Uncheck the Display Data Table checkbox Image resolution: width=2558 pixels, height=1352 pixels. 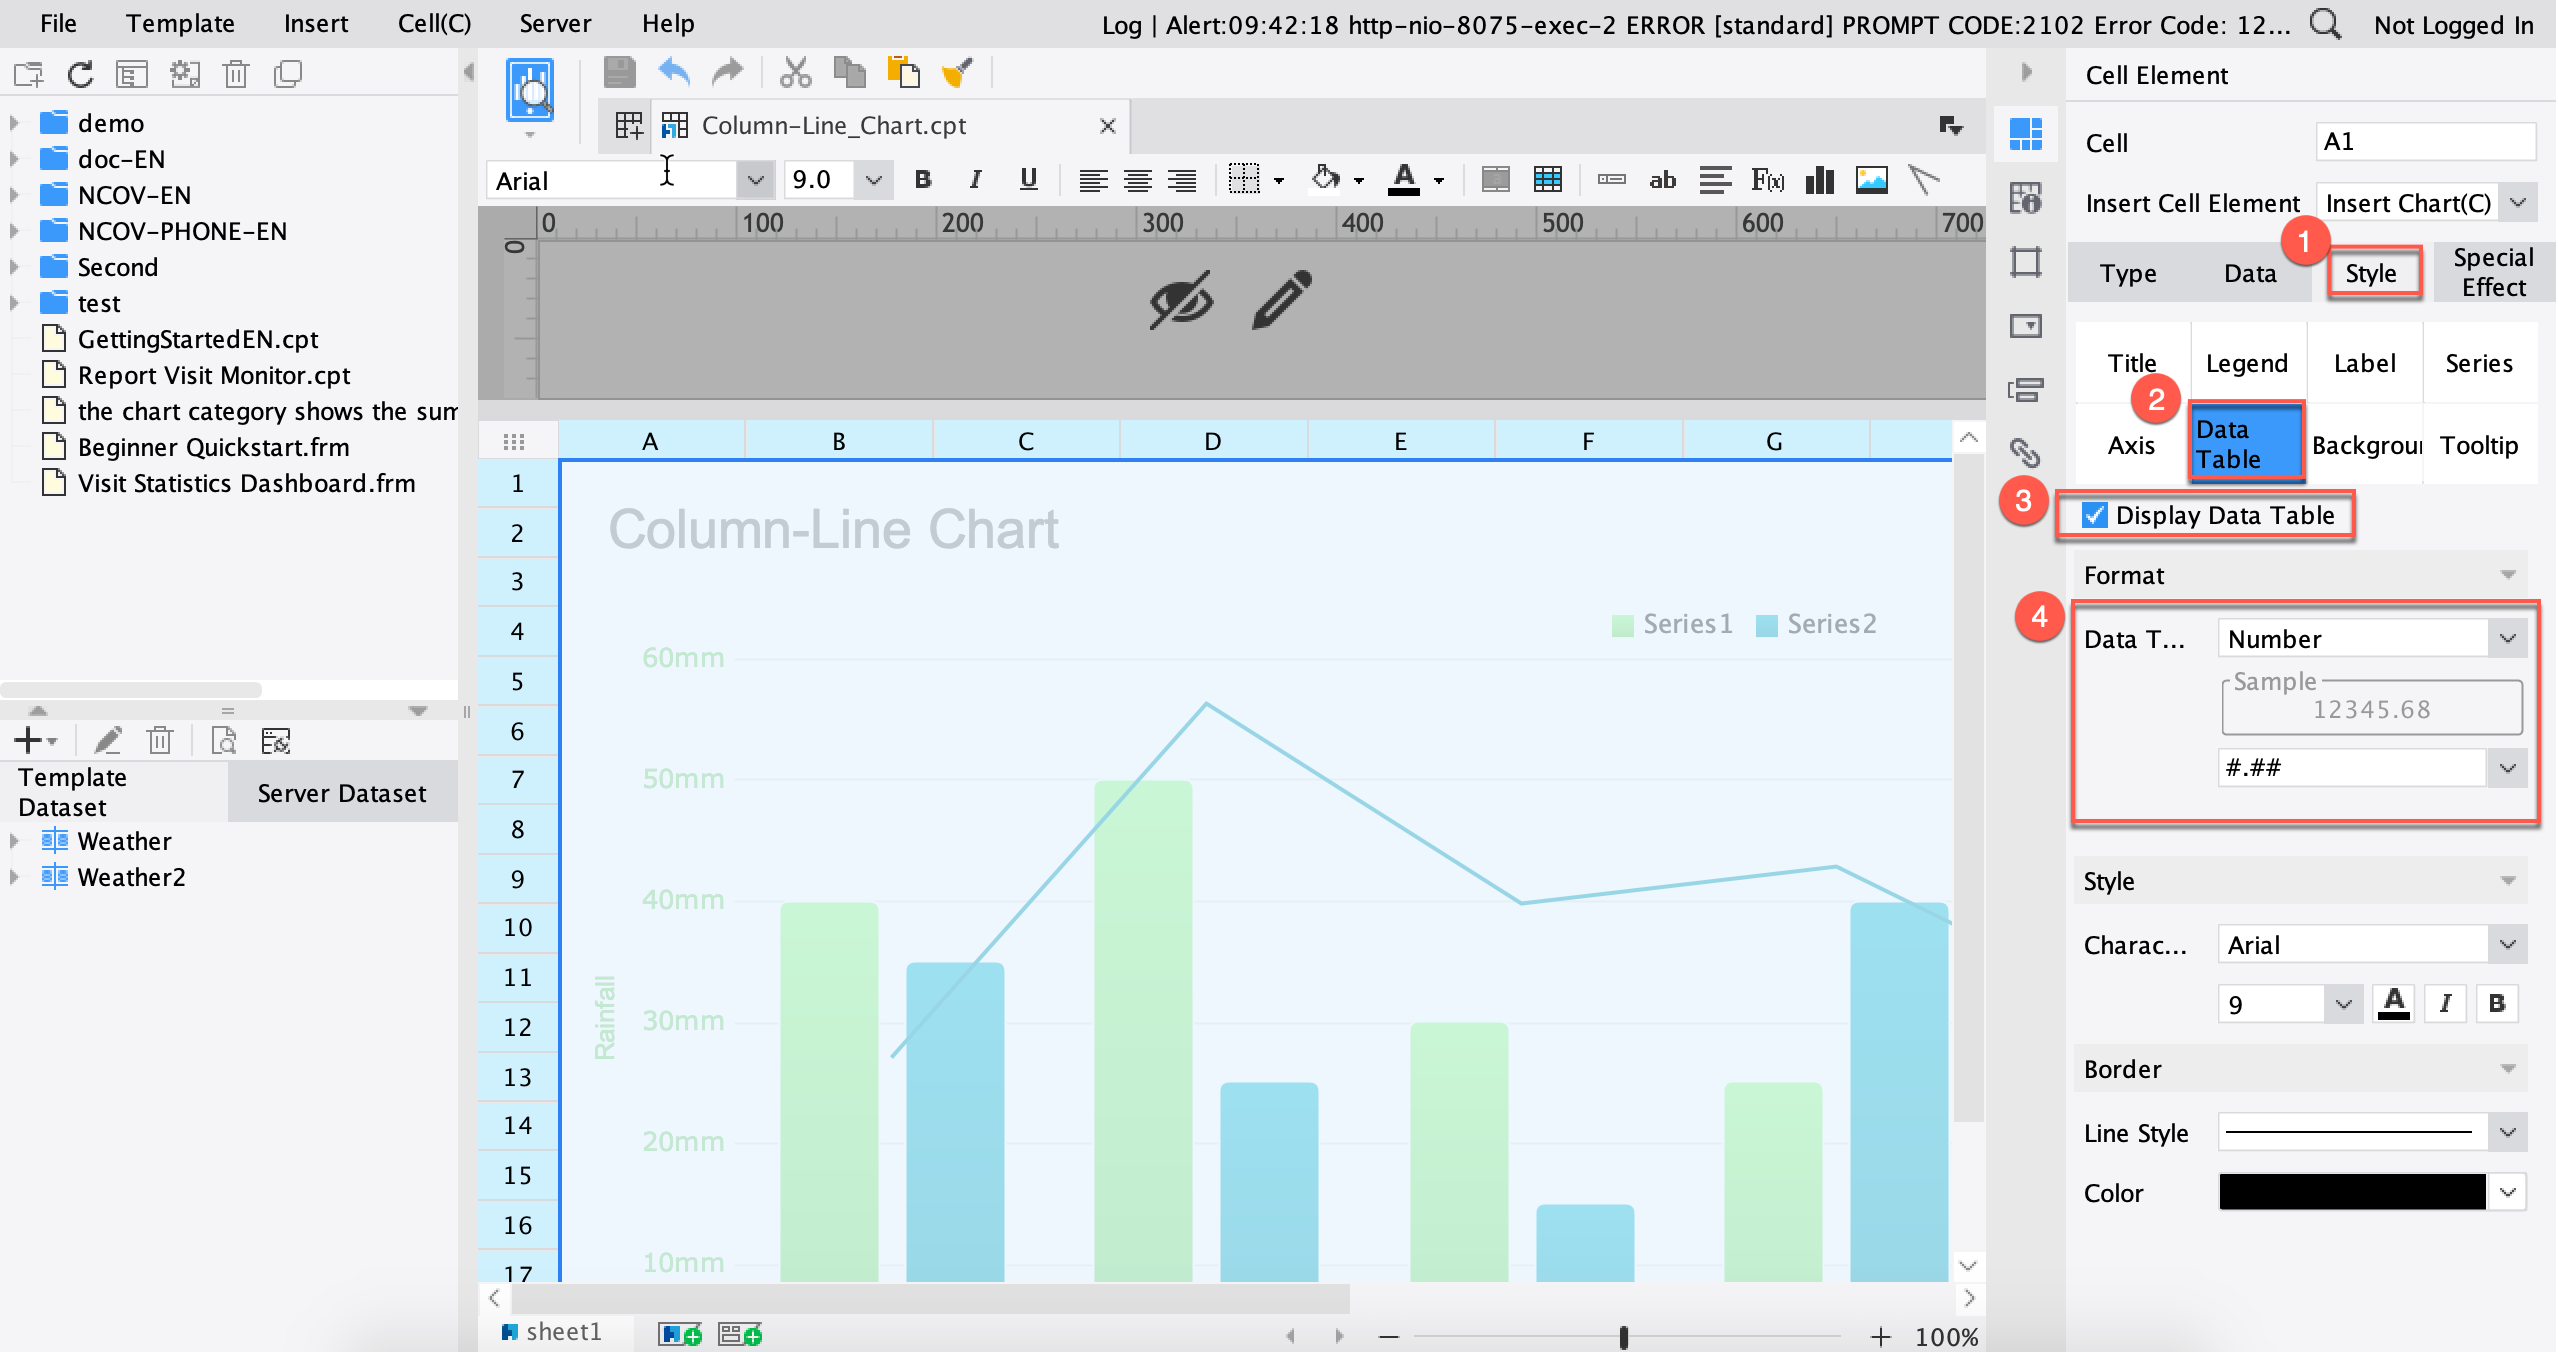2094,515
